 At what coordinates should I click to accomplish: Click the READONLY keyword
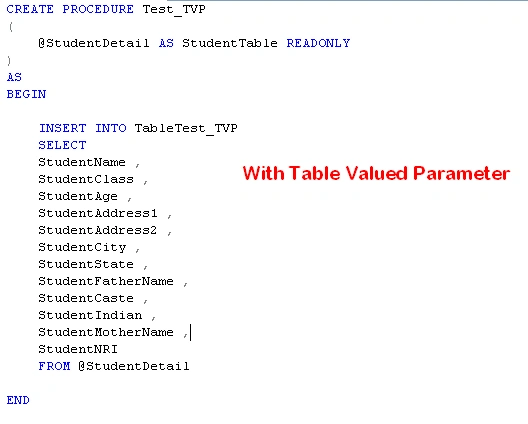[x=318, y=43]
